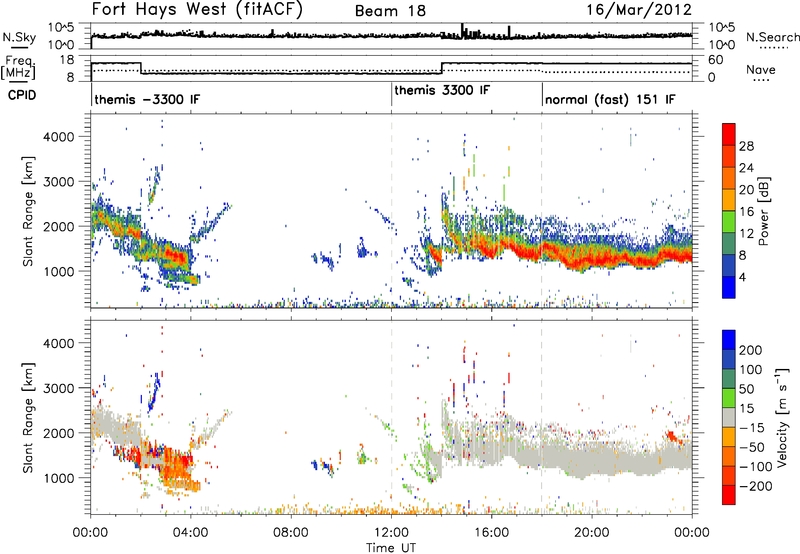Click the red top of power colorbar
The width and height of the screenshot is (800, 554).
click(729, 134)
